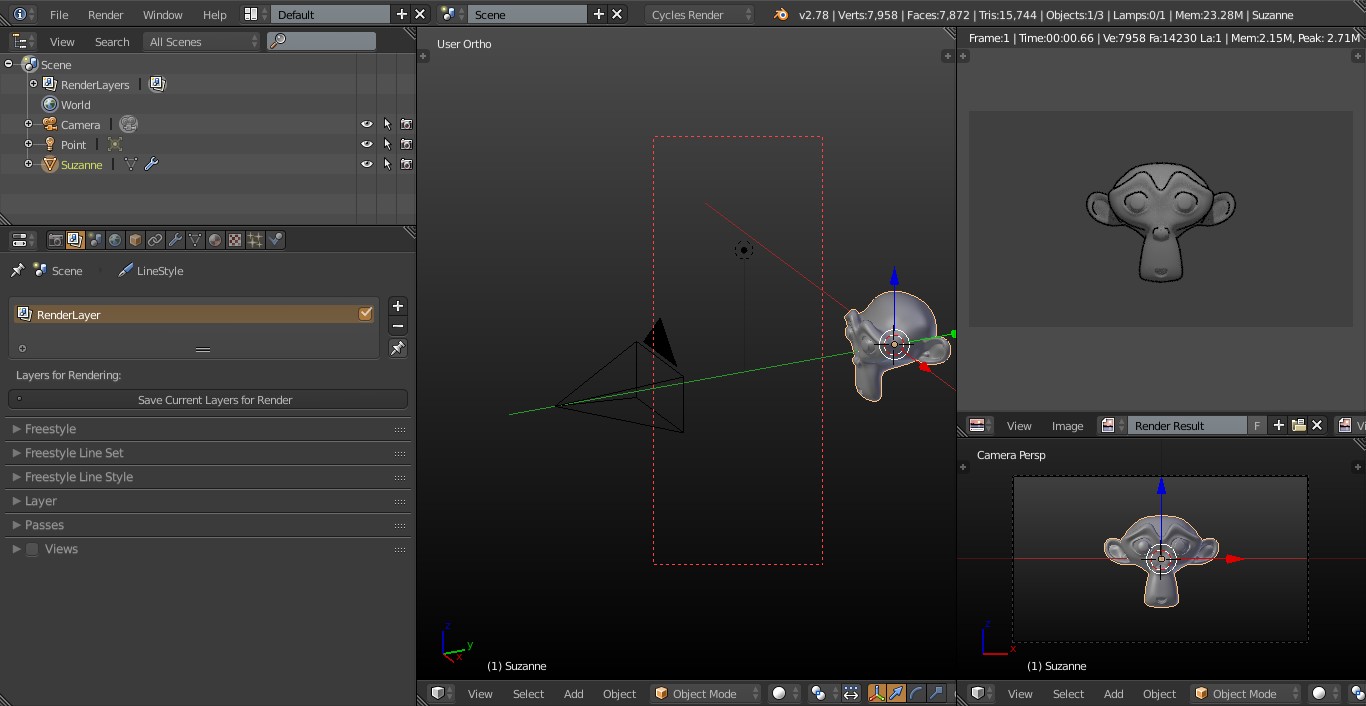Enable the Views panel checkbox
1366x706 pixels.
[x=32, y=549]
